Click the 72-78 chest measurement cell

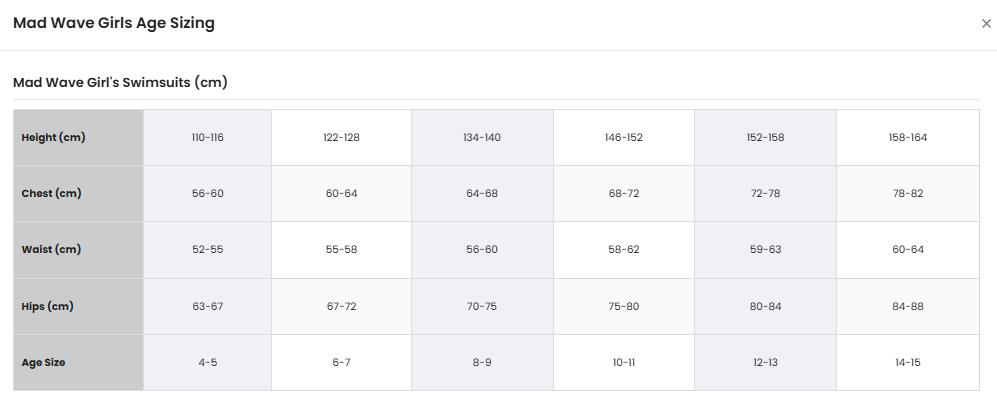[x=766, y=193]
